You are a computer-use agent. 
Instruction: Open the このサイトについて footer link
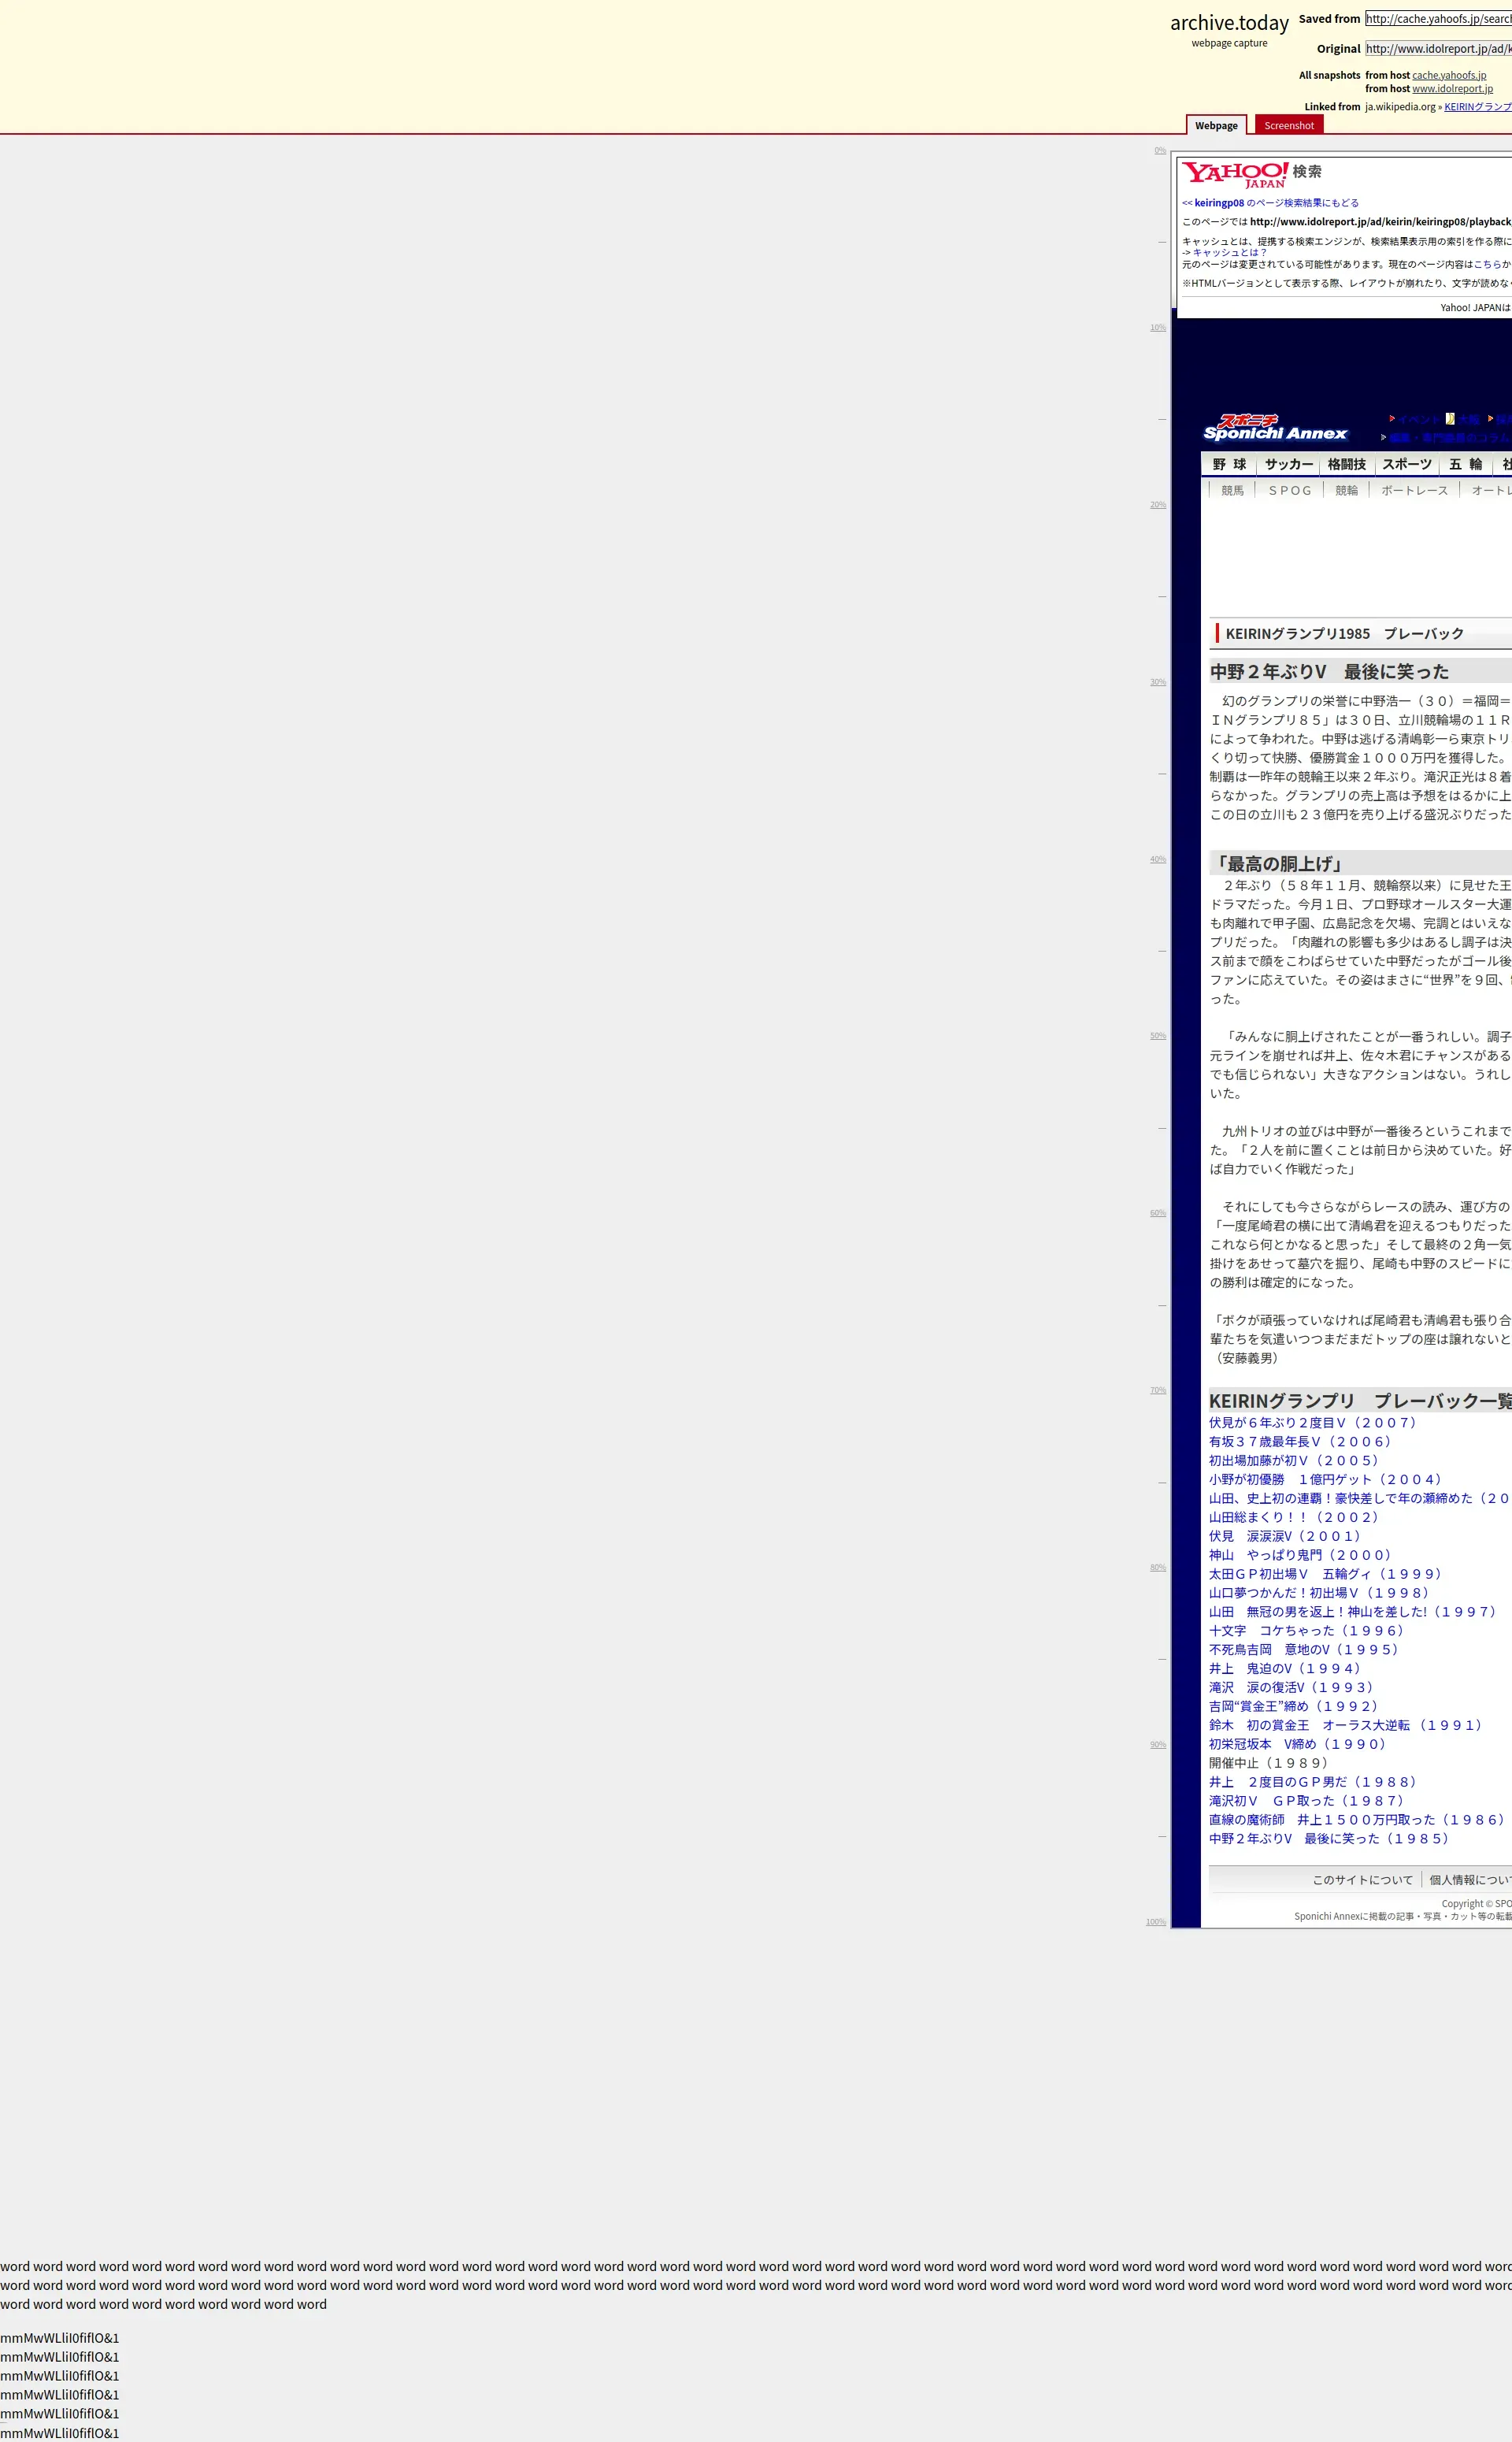click(x=1362, y=1880)
